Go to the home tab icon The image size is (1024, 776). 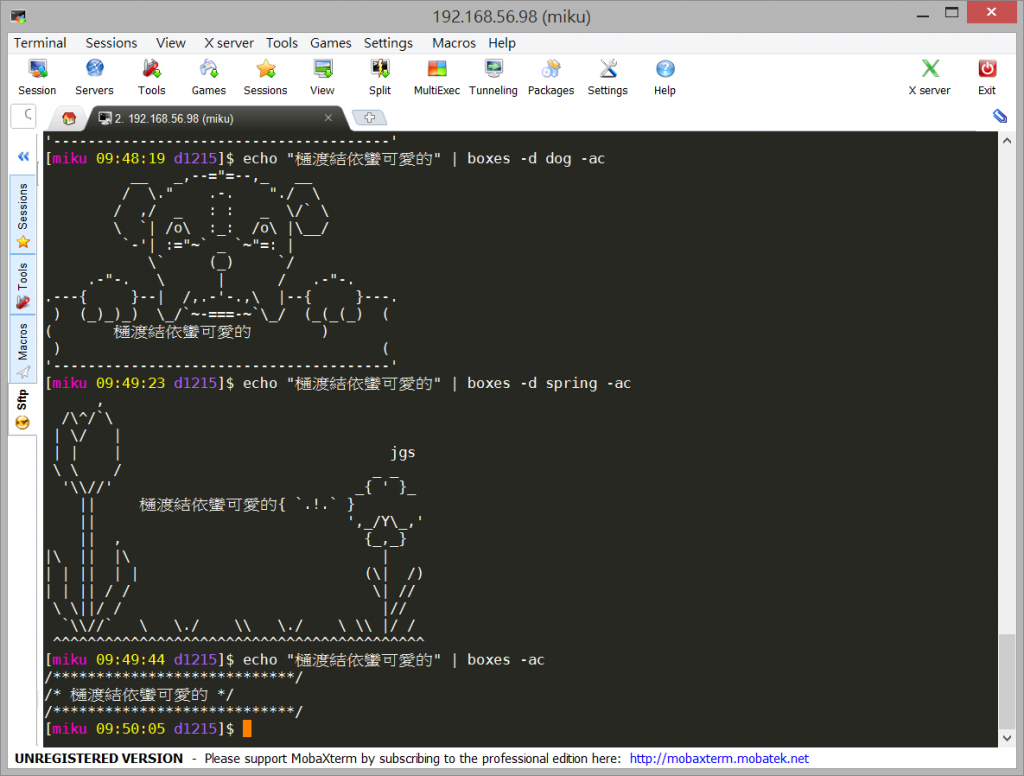pyautogui.click(x=69, y=118)
